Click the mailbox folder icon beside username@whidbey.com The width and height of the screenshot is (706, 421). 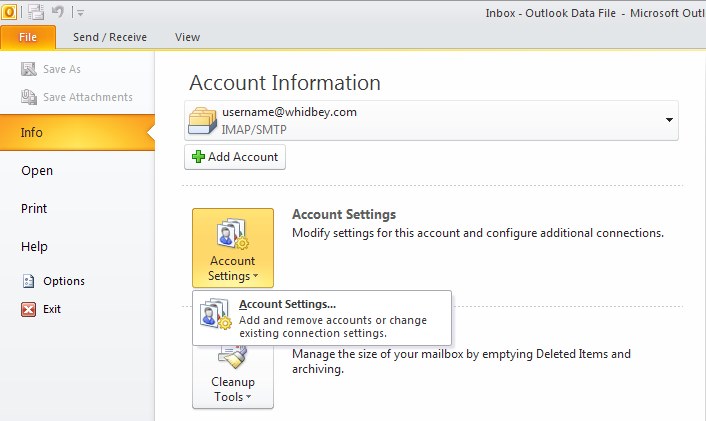202,120
